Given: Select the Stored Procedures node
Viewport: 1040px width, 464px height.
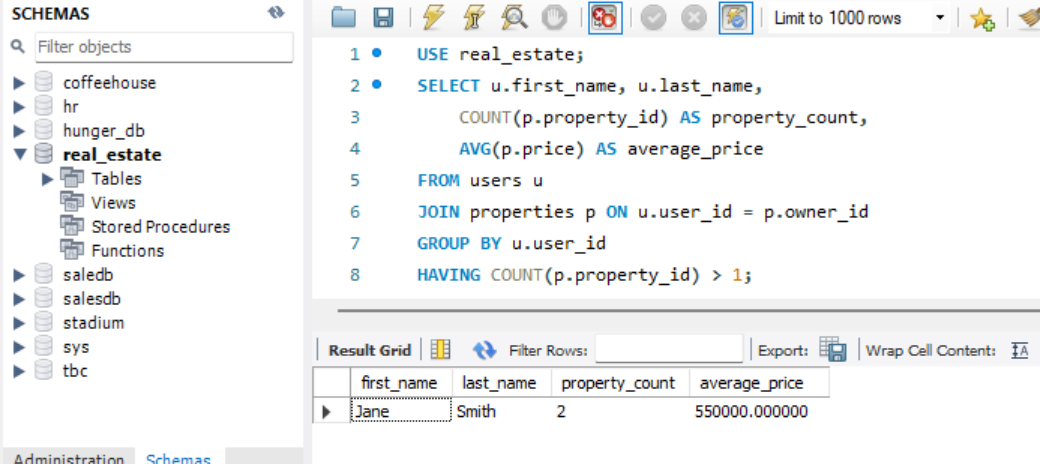Looking at the screenshot, I should tap(161, 227).
